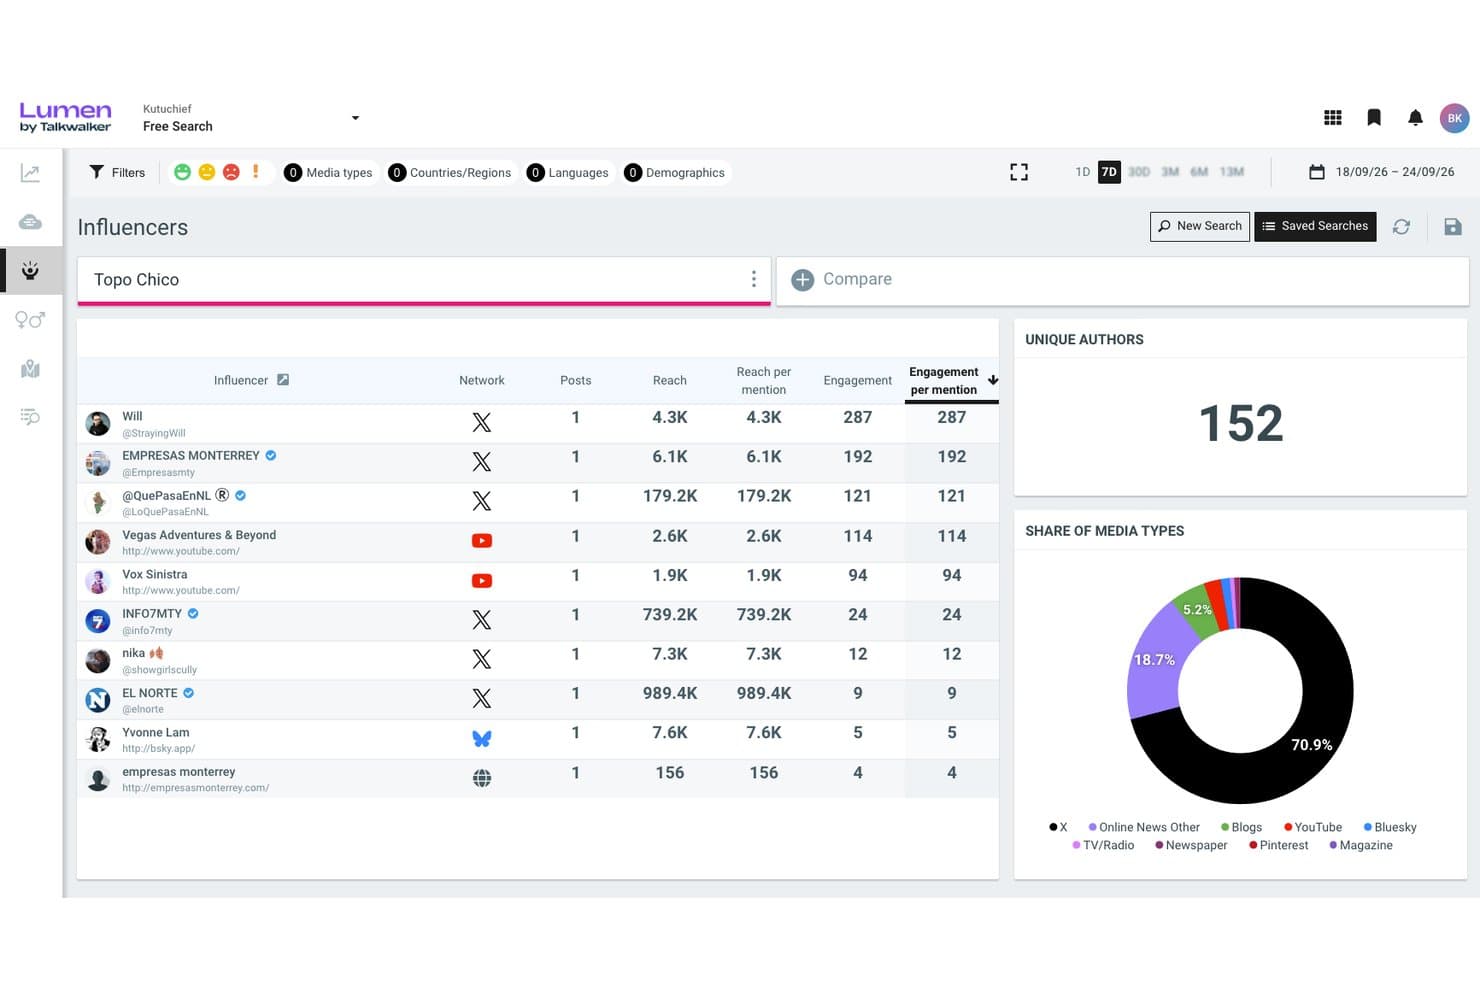Open the results list search sidebar icon
The image size is (1480, 987).
[x=30, y=417]
